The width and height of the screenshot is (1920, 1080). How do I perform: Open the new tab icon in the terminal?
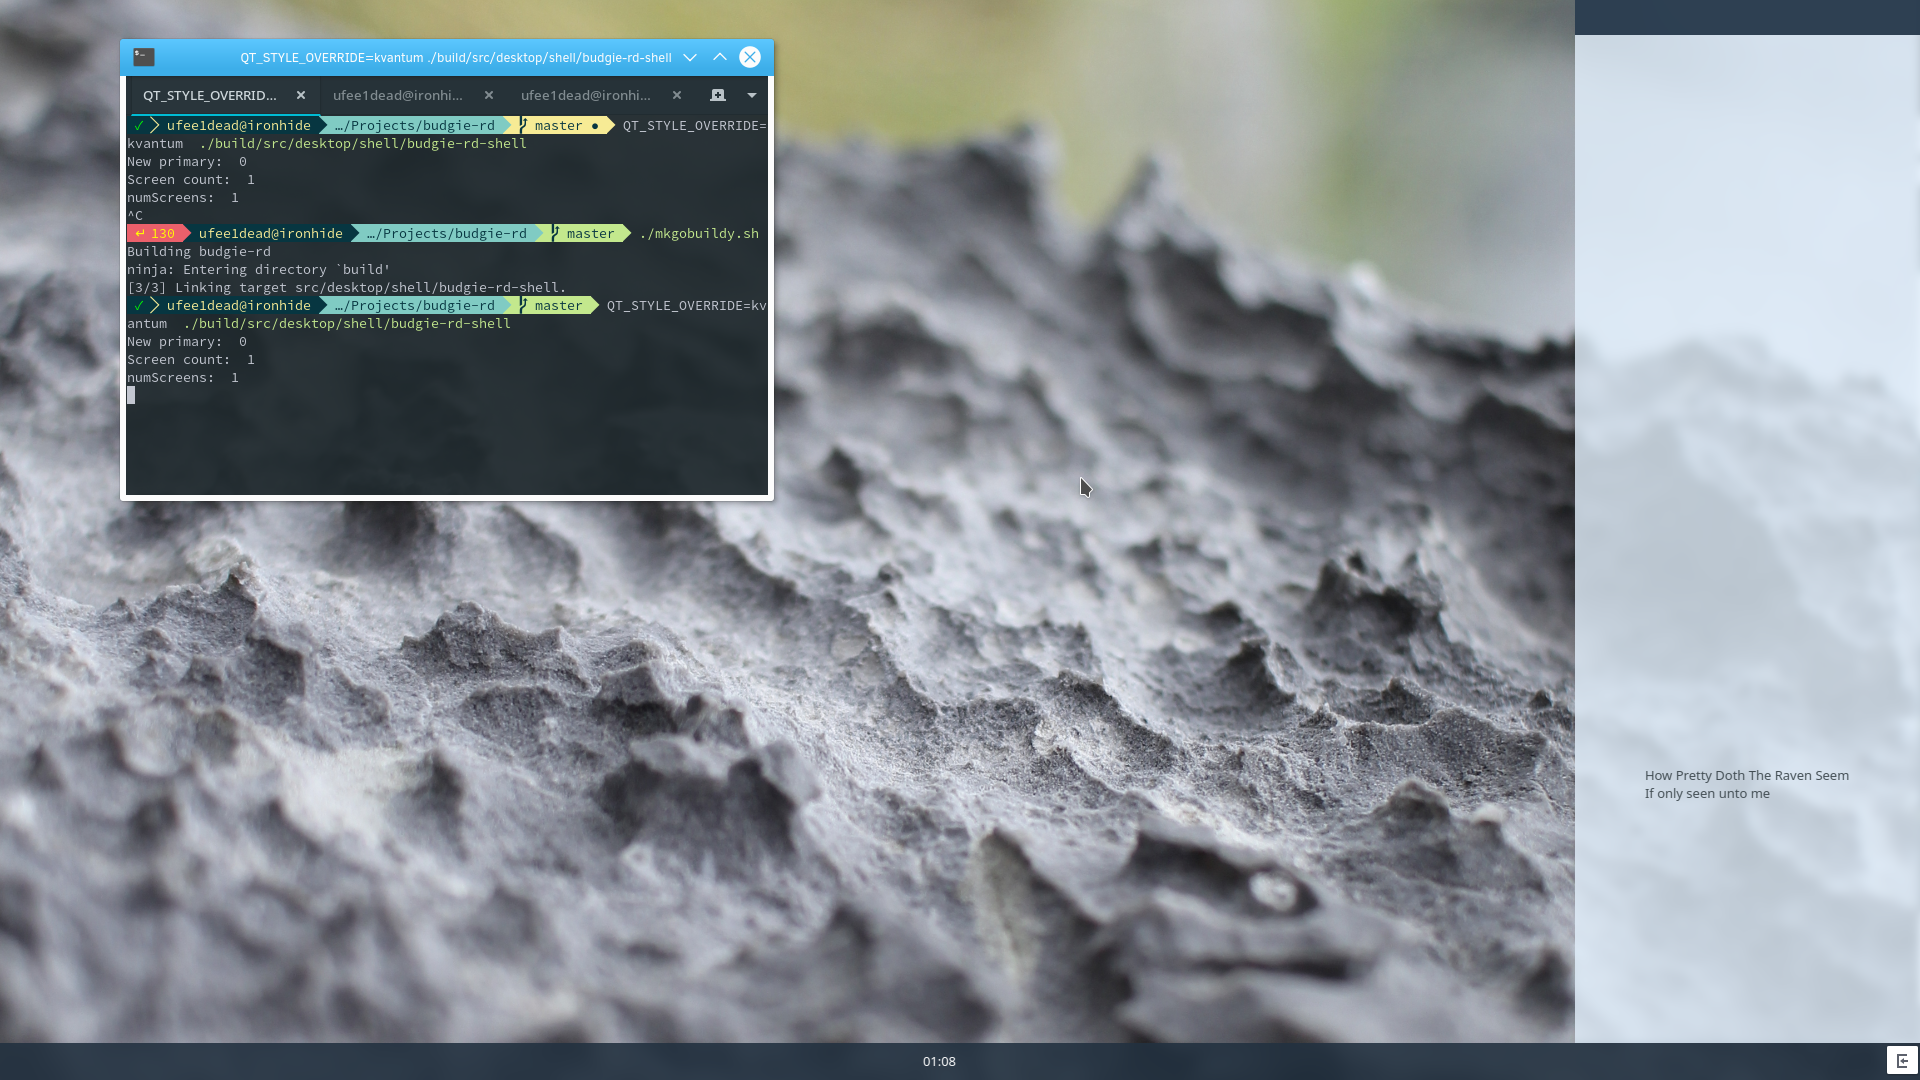tap(718, 95)
